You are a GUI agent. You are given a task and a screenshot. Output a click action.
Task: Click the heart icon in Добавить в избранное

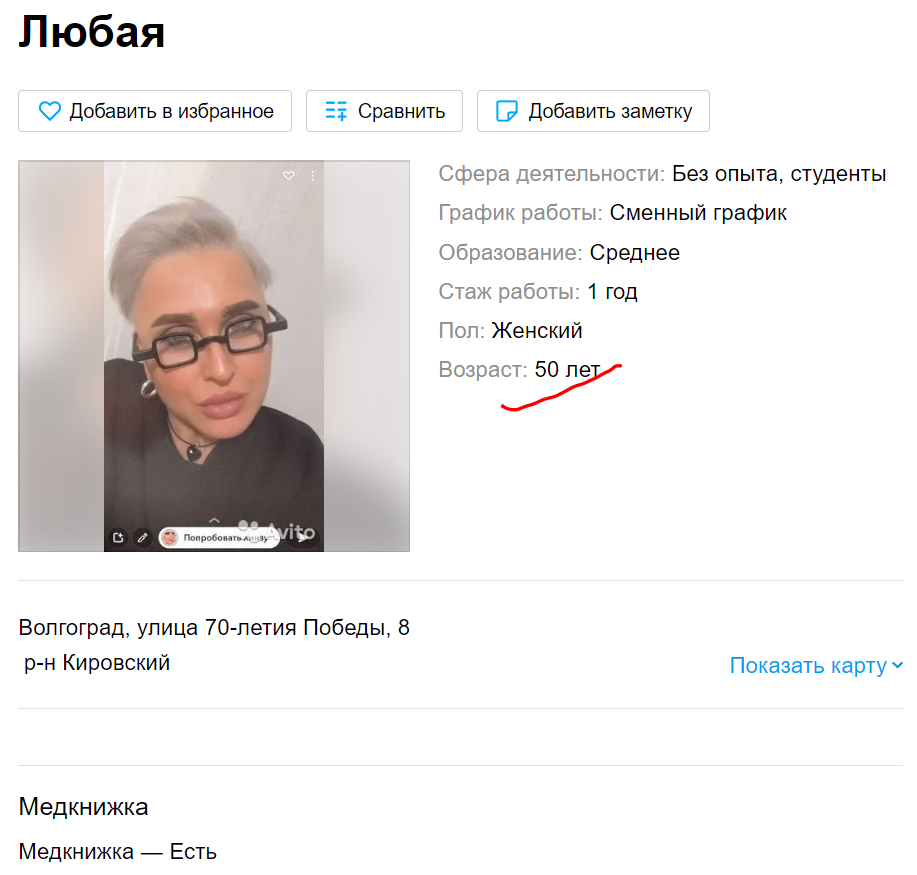(50, 111)
